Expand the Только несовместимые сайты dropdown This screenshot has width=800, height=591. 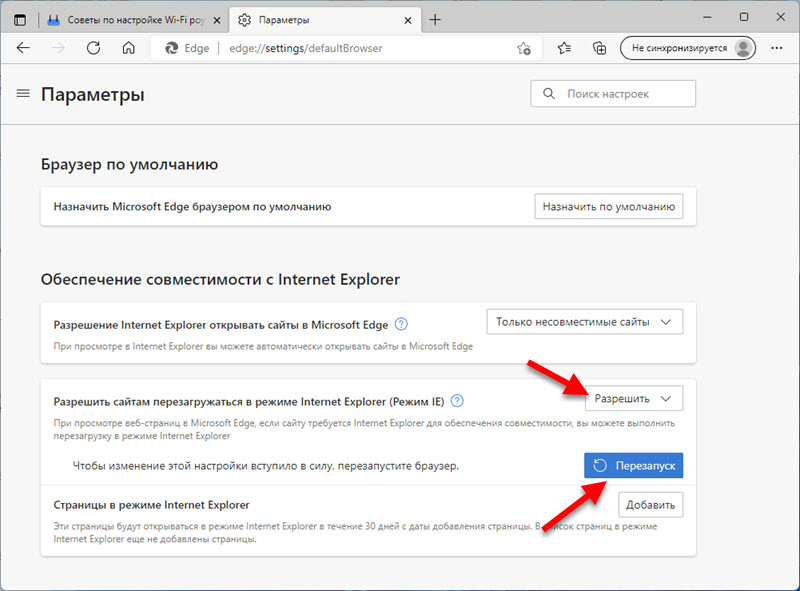click(584, 322)
